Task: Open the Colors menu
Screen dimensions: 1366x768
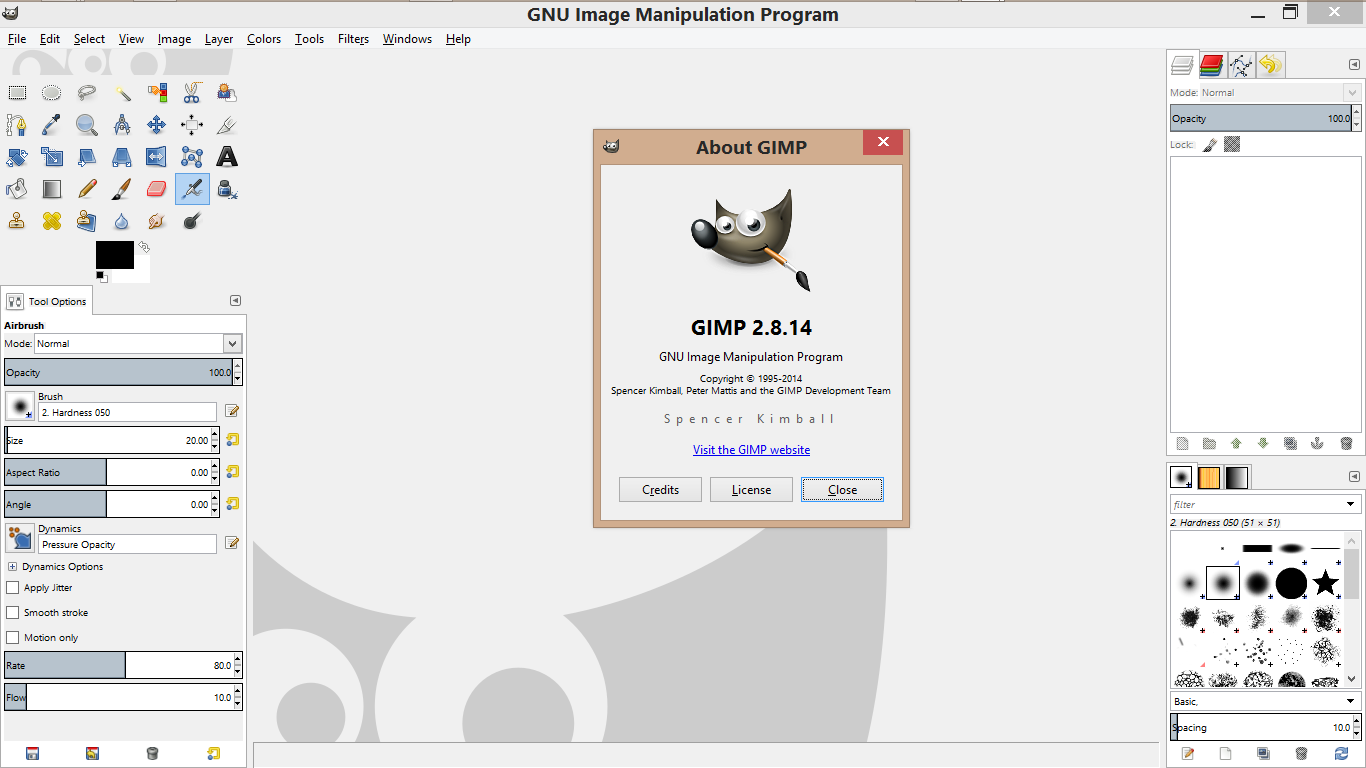Action: [264, 39]
